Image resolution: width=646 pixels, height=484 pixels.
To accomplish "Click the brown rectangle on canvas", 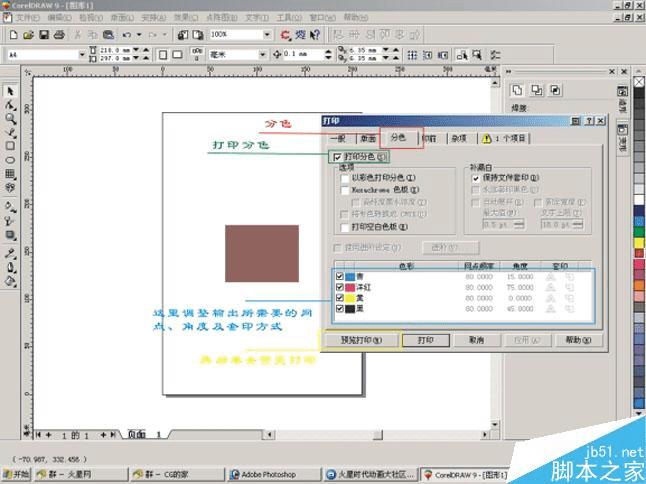I will click(262, 253).
